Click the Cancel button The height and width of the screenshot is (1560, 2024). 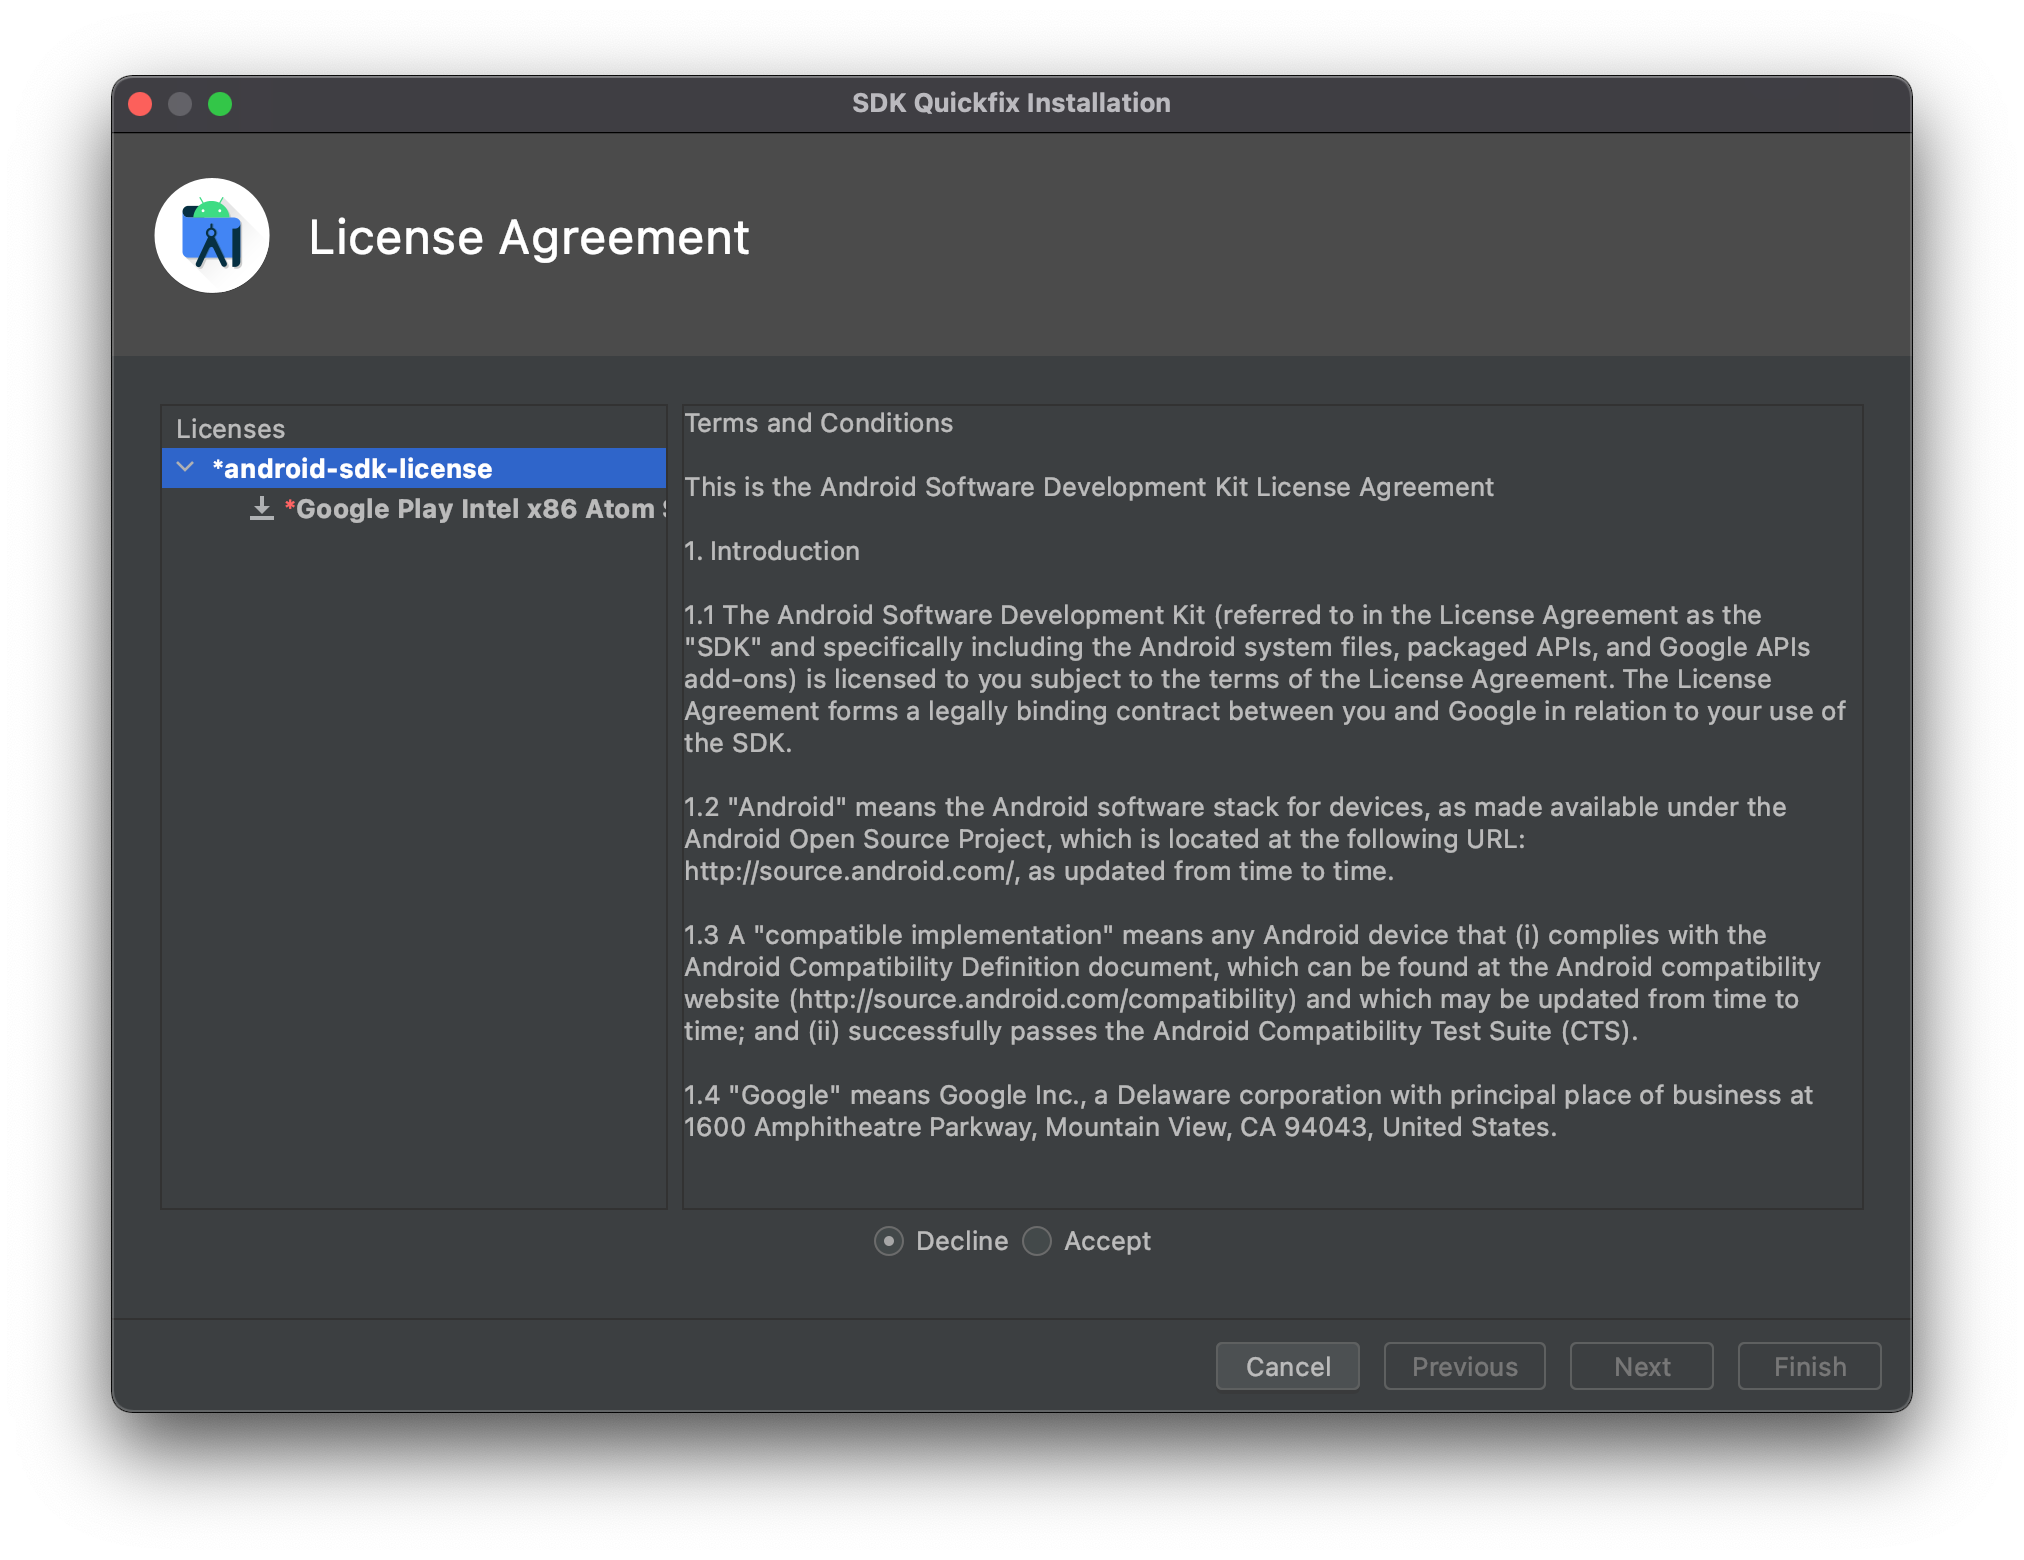(1288, 1366)
